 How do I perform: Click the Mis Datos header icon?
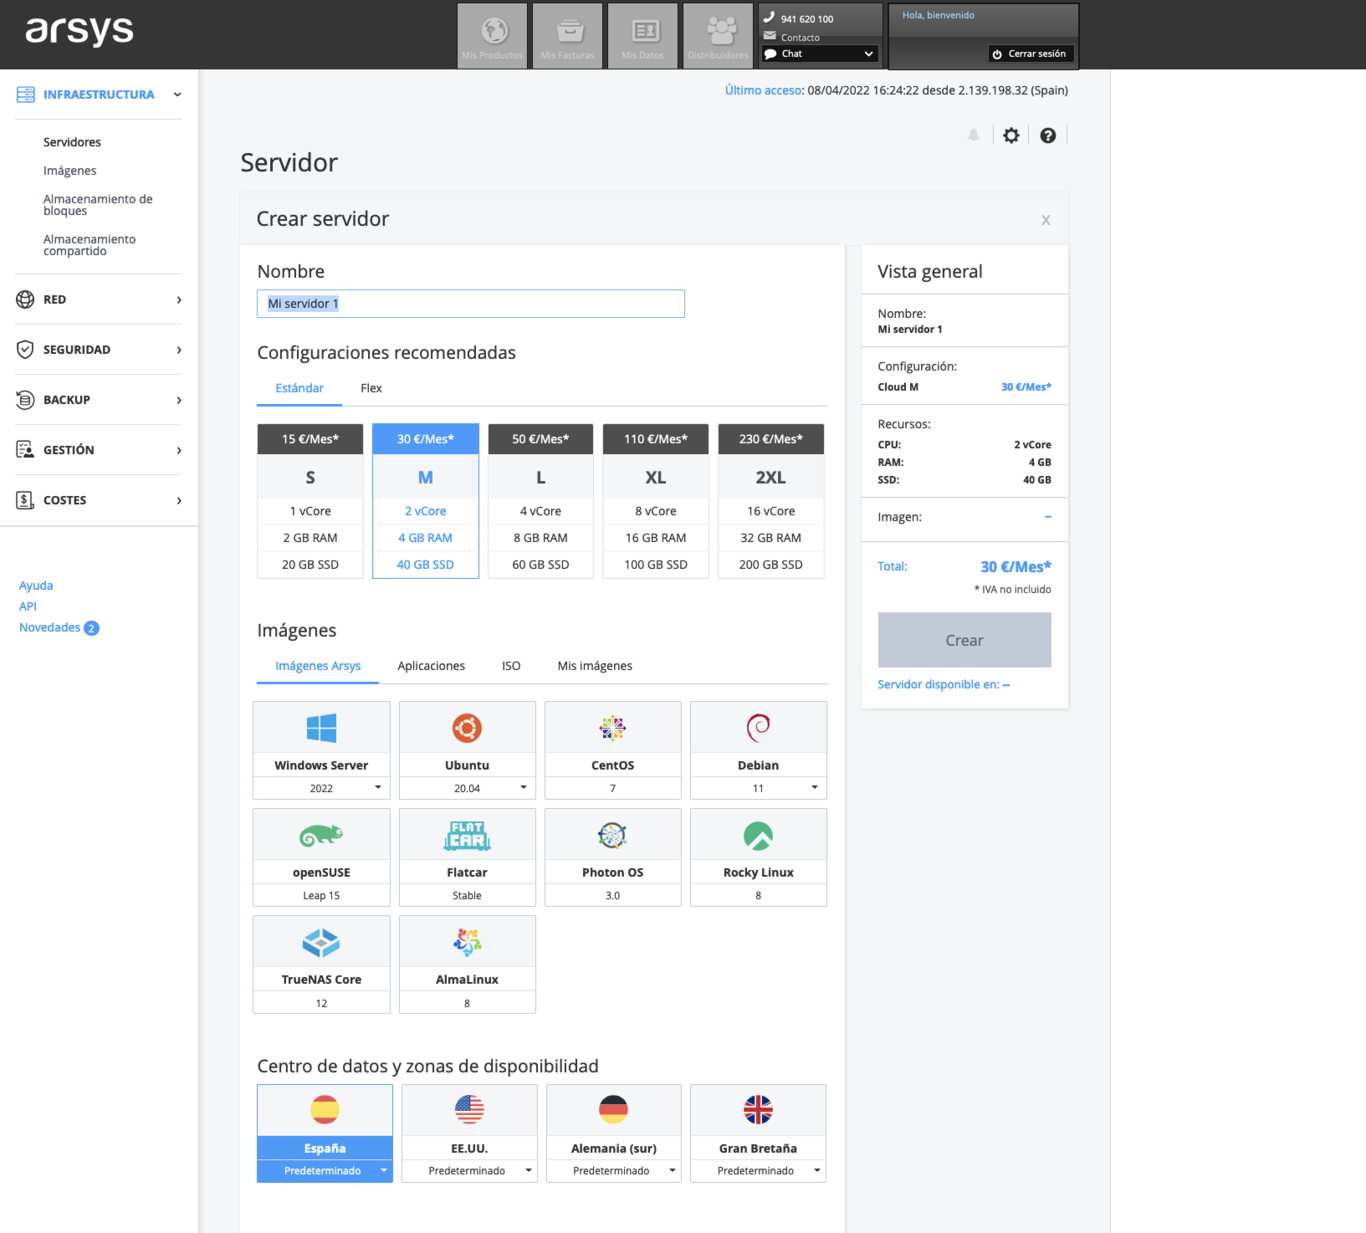click(643, 31)
